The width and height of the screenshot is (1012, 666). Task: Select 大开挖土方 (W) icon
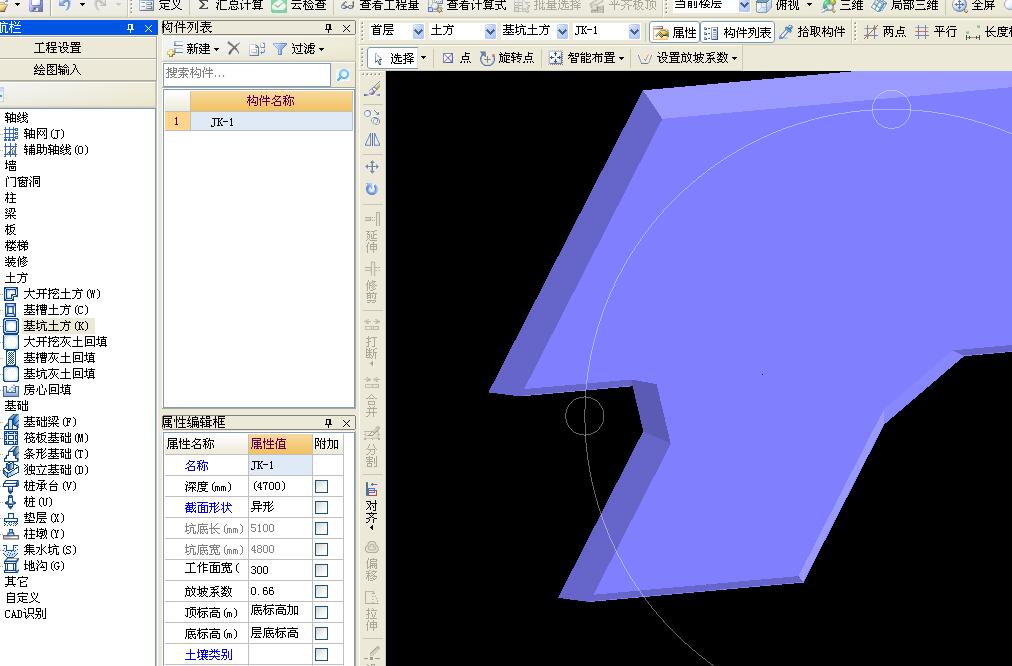coord(11,294)
